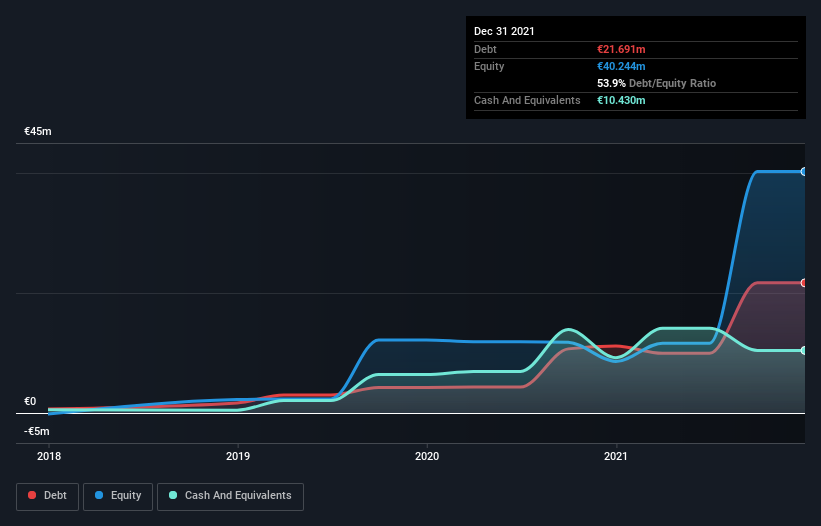Toggle the Equity series legend button

118,496
